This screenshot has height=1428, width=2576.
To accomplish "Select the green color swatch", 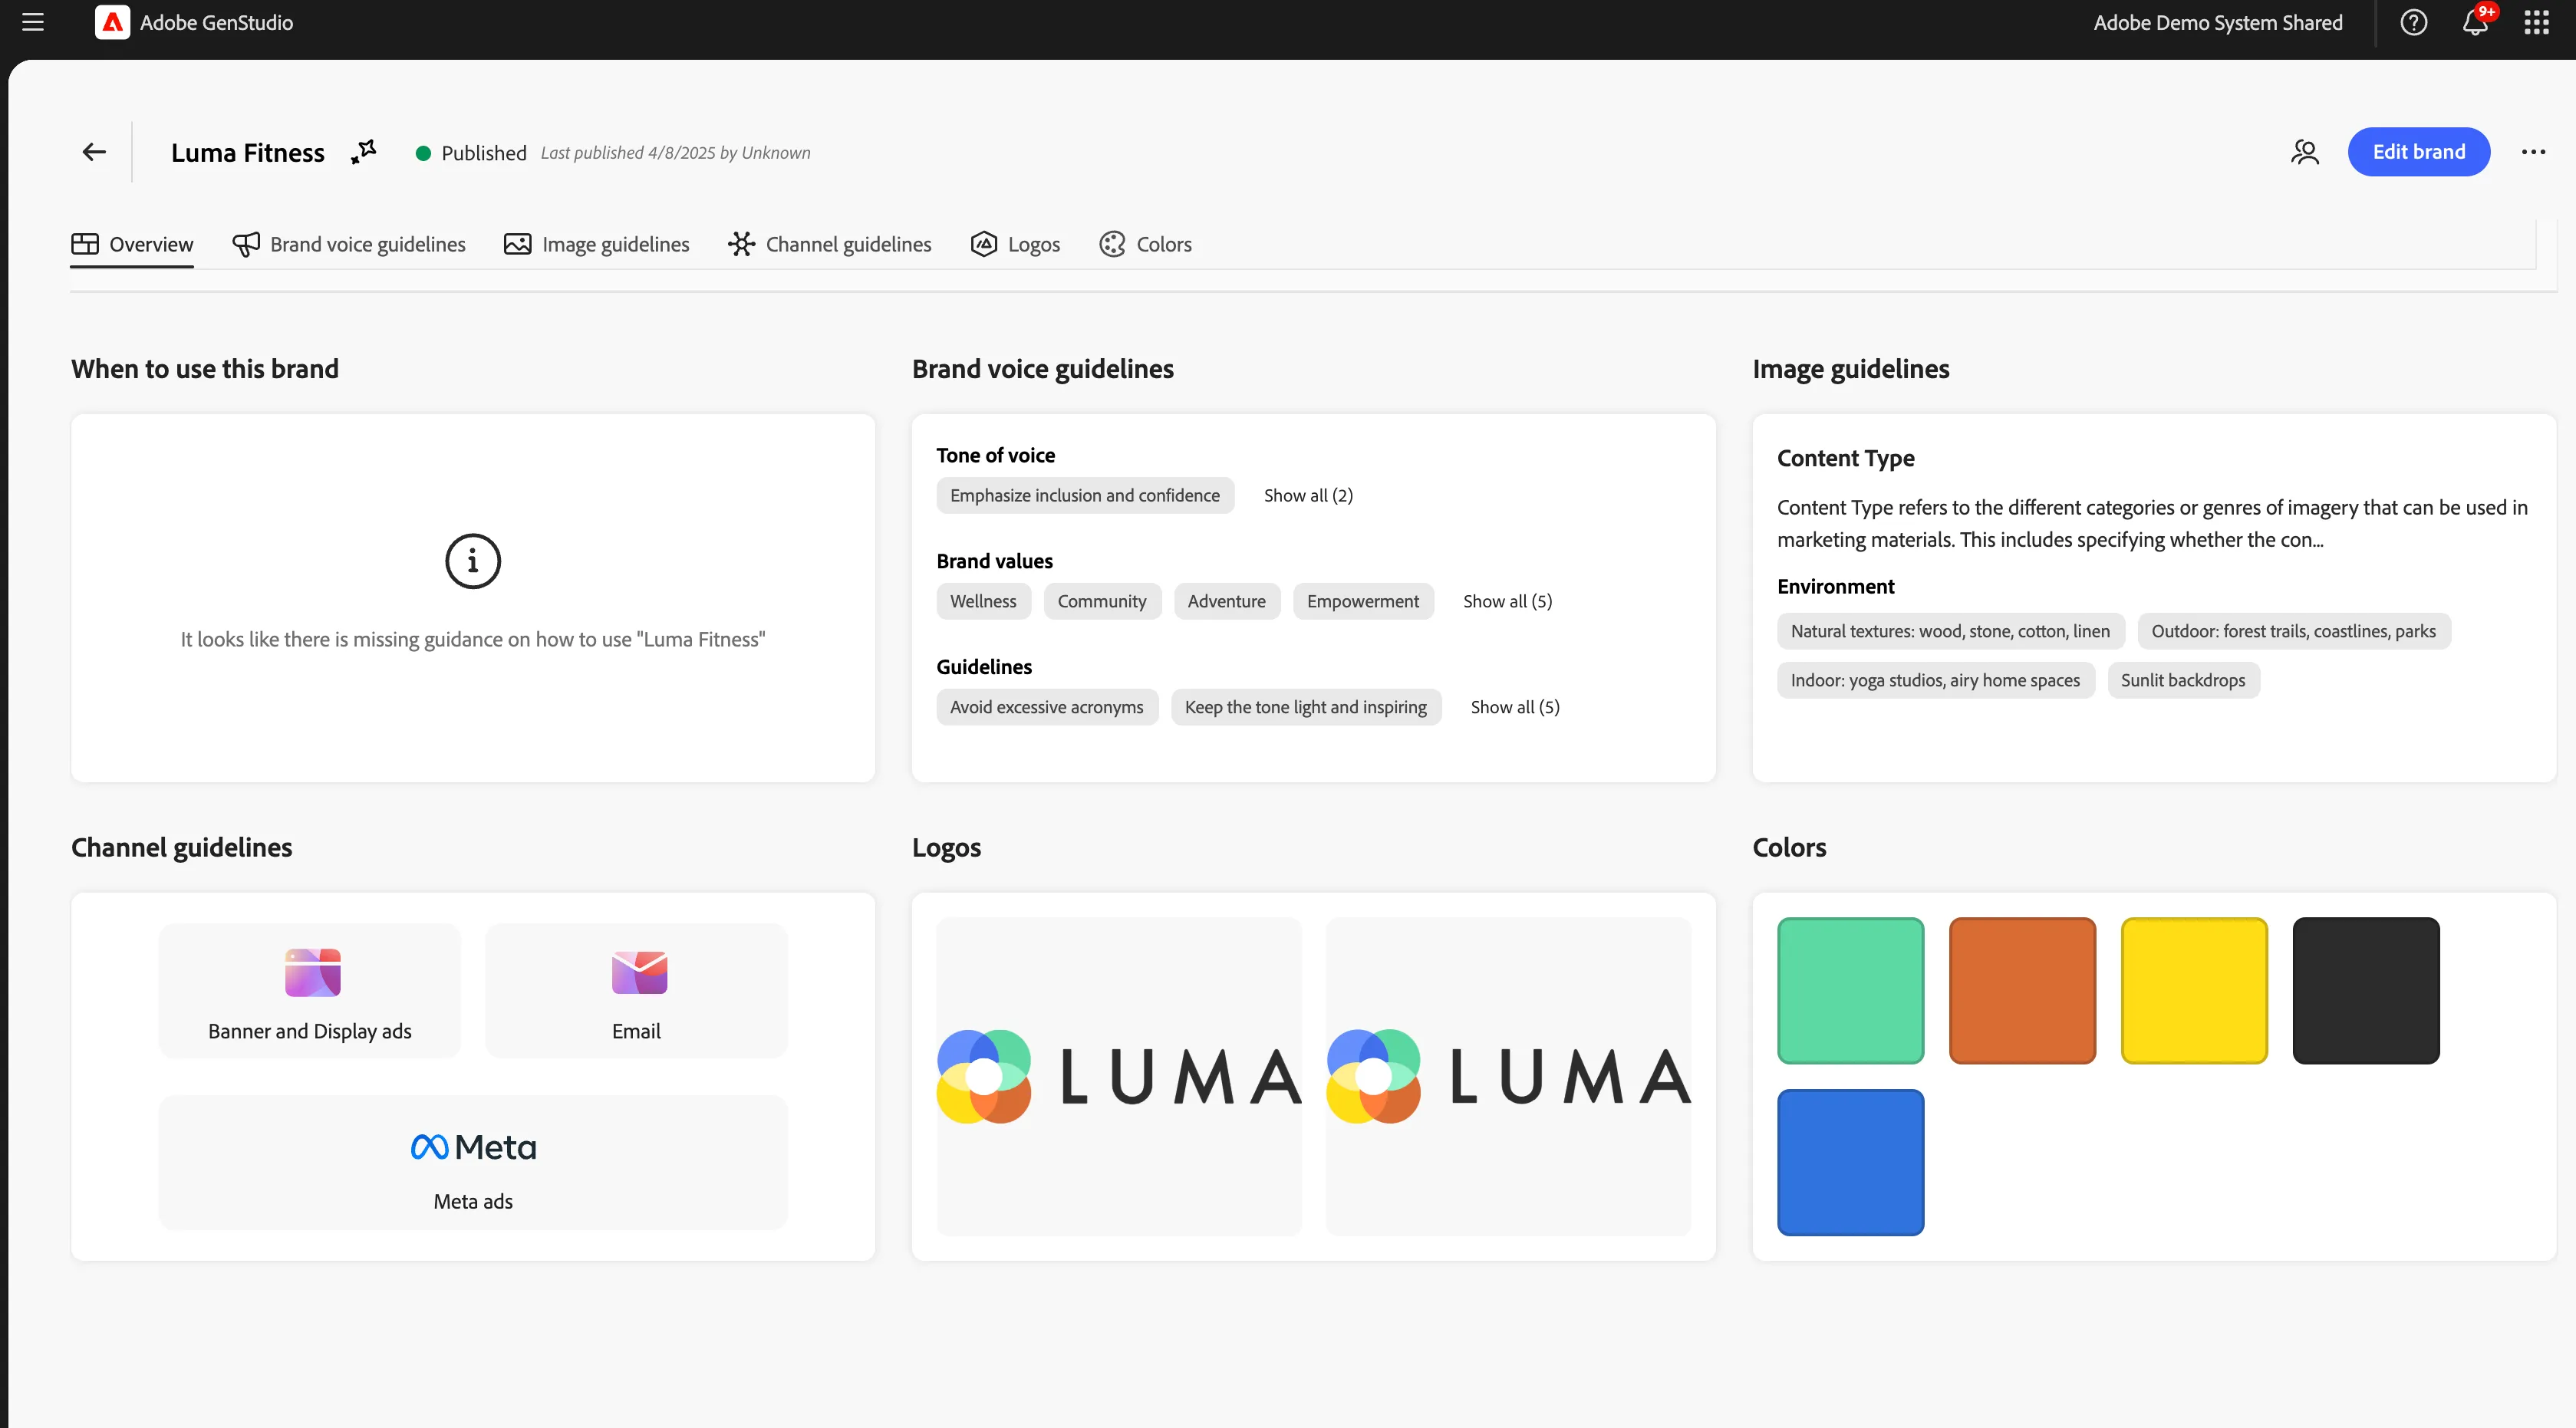I will point(1850,990).
